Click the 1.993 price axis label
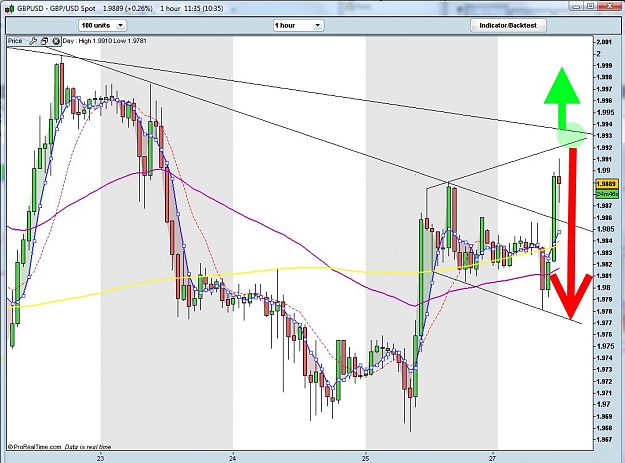 [x=604, y=136]
